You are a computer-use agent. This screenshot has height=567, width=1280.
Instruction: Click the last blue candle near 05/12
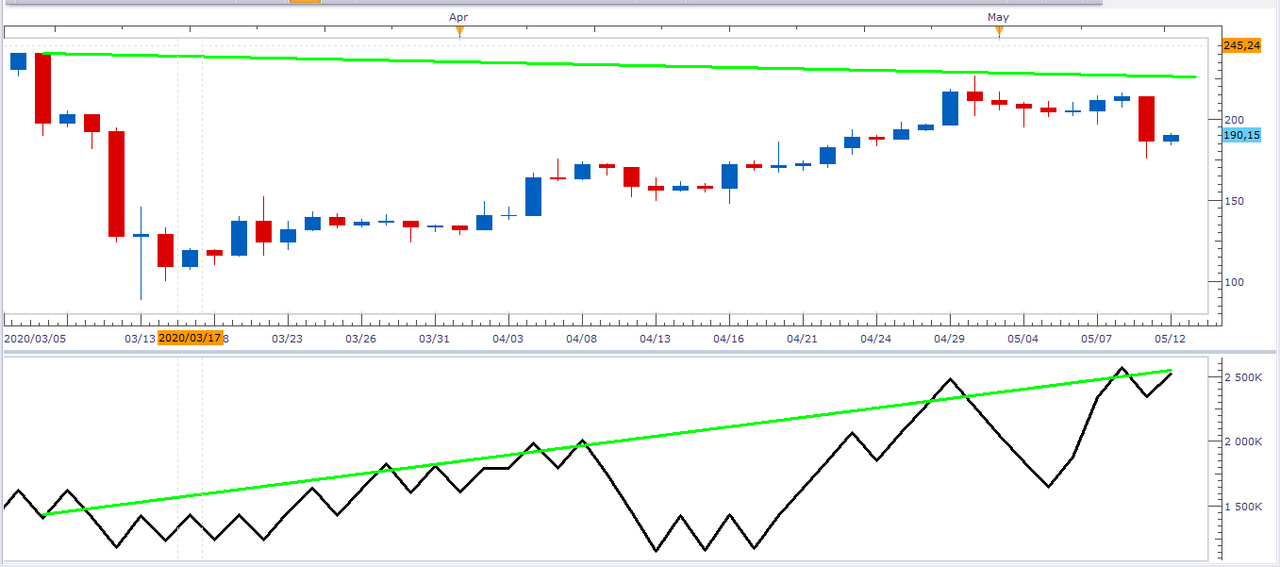point(1170,139)
